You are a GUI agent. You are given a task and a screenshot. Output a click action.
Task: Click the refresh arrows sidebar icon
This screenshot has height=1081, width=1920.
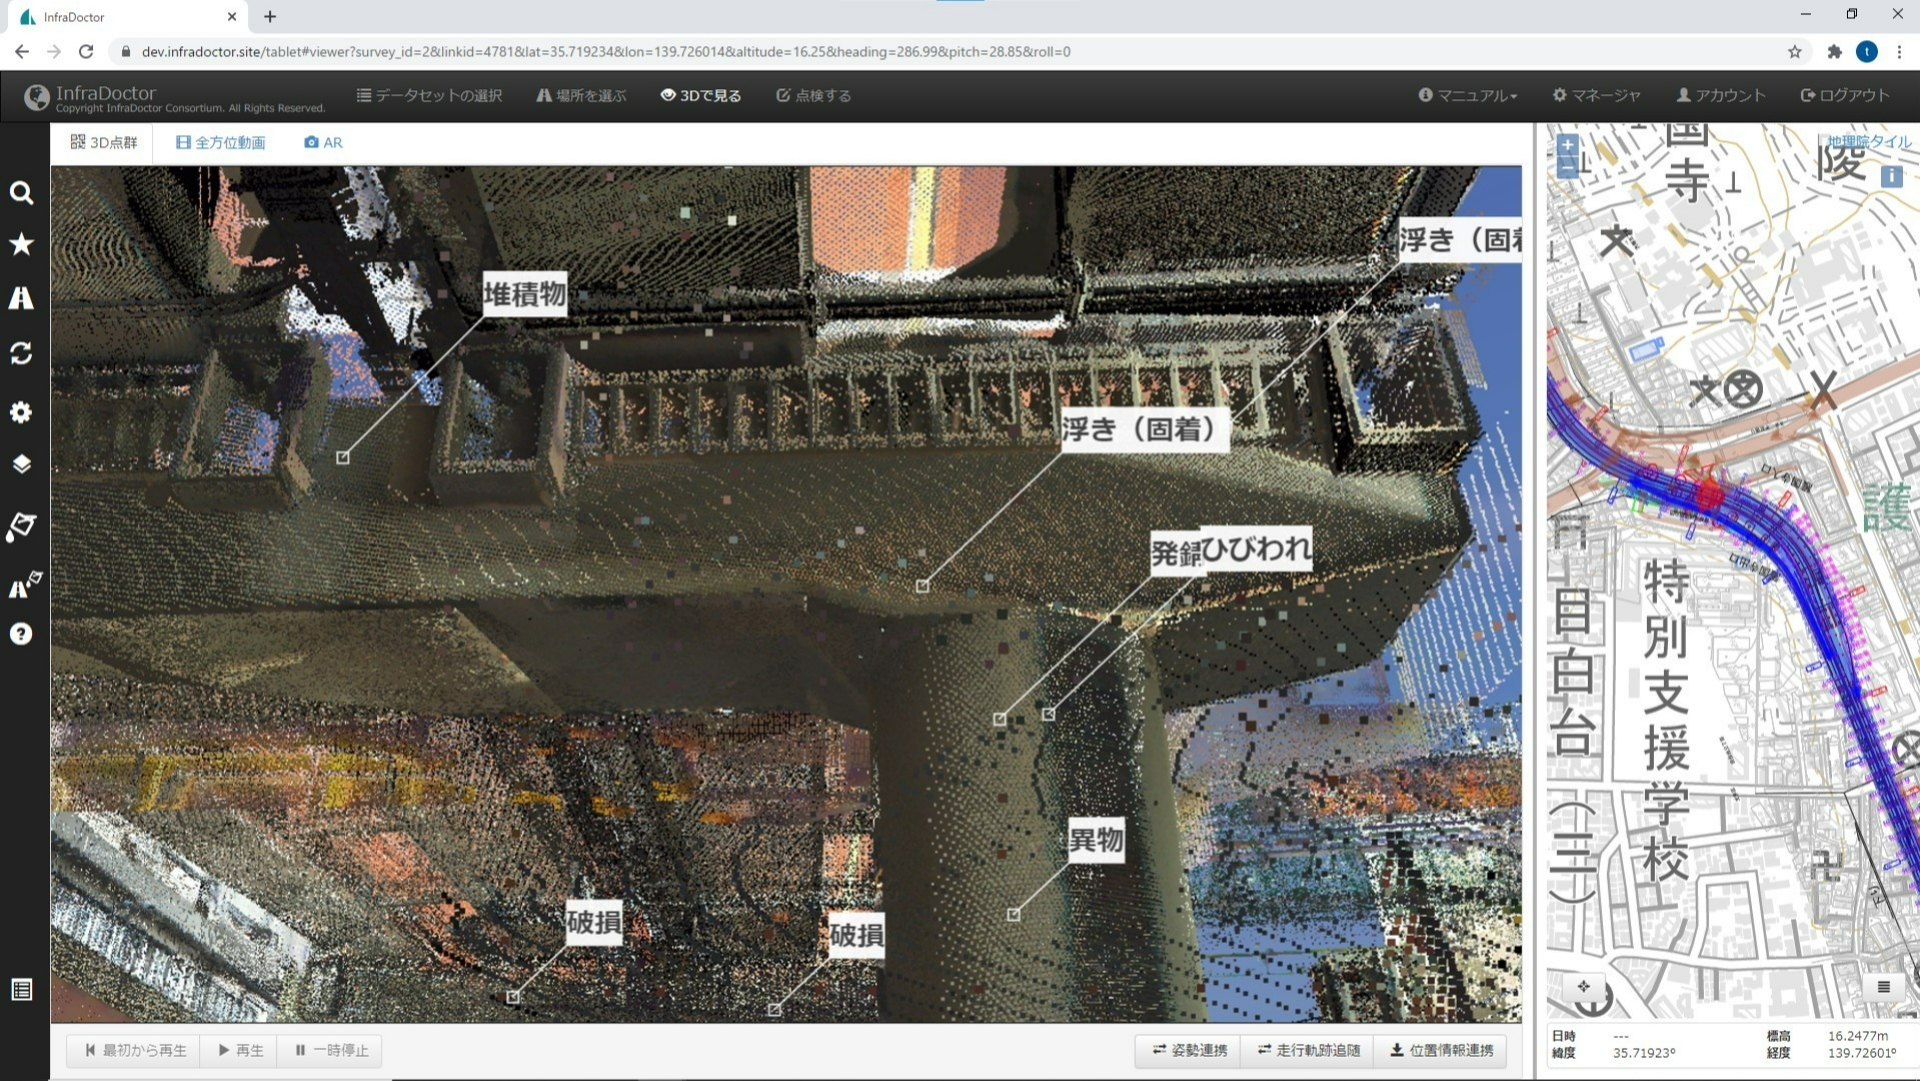pyautogui.click(x=21, y=353)
